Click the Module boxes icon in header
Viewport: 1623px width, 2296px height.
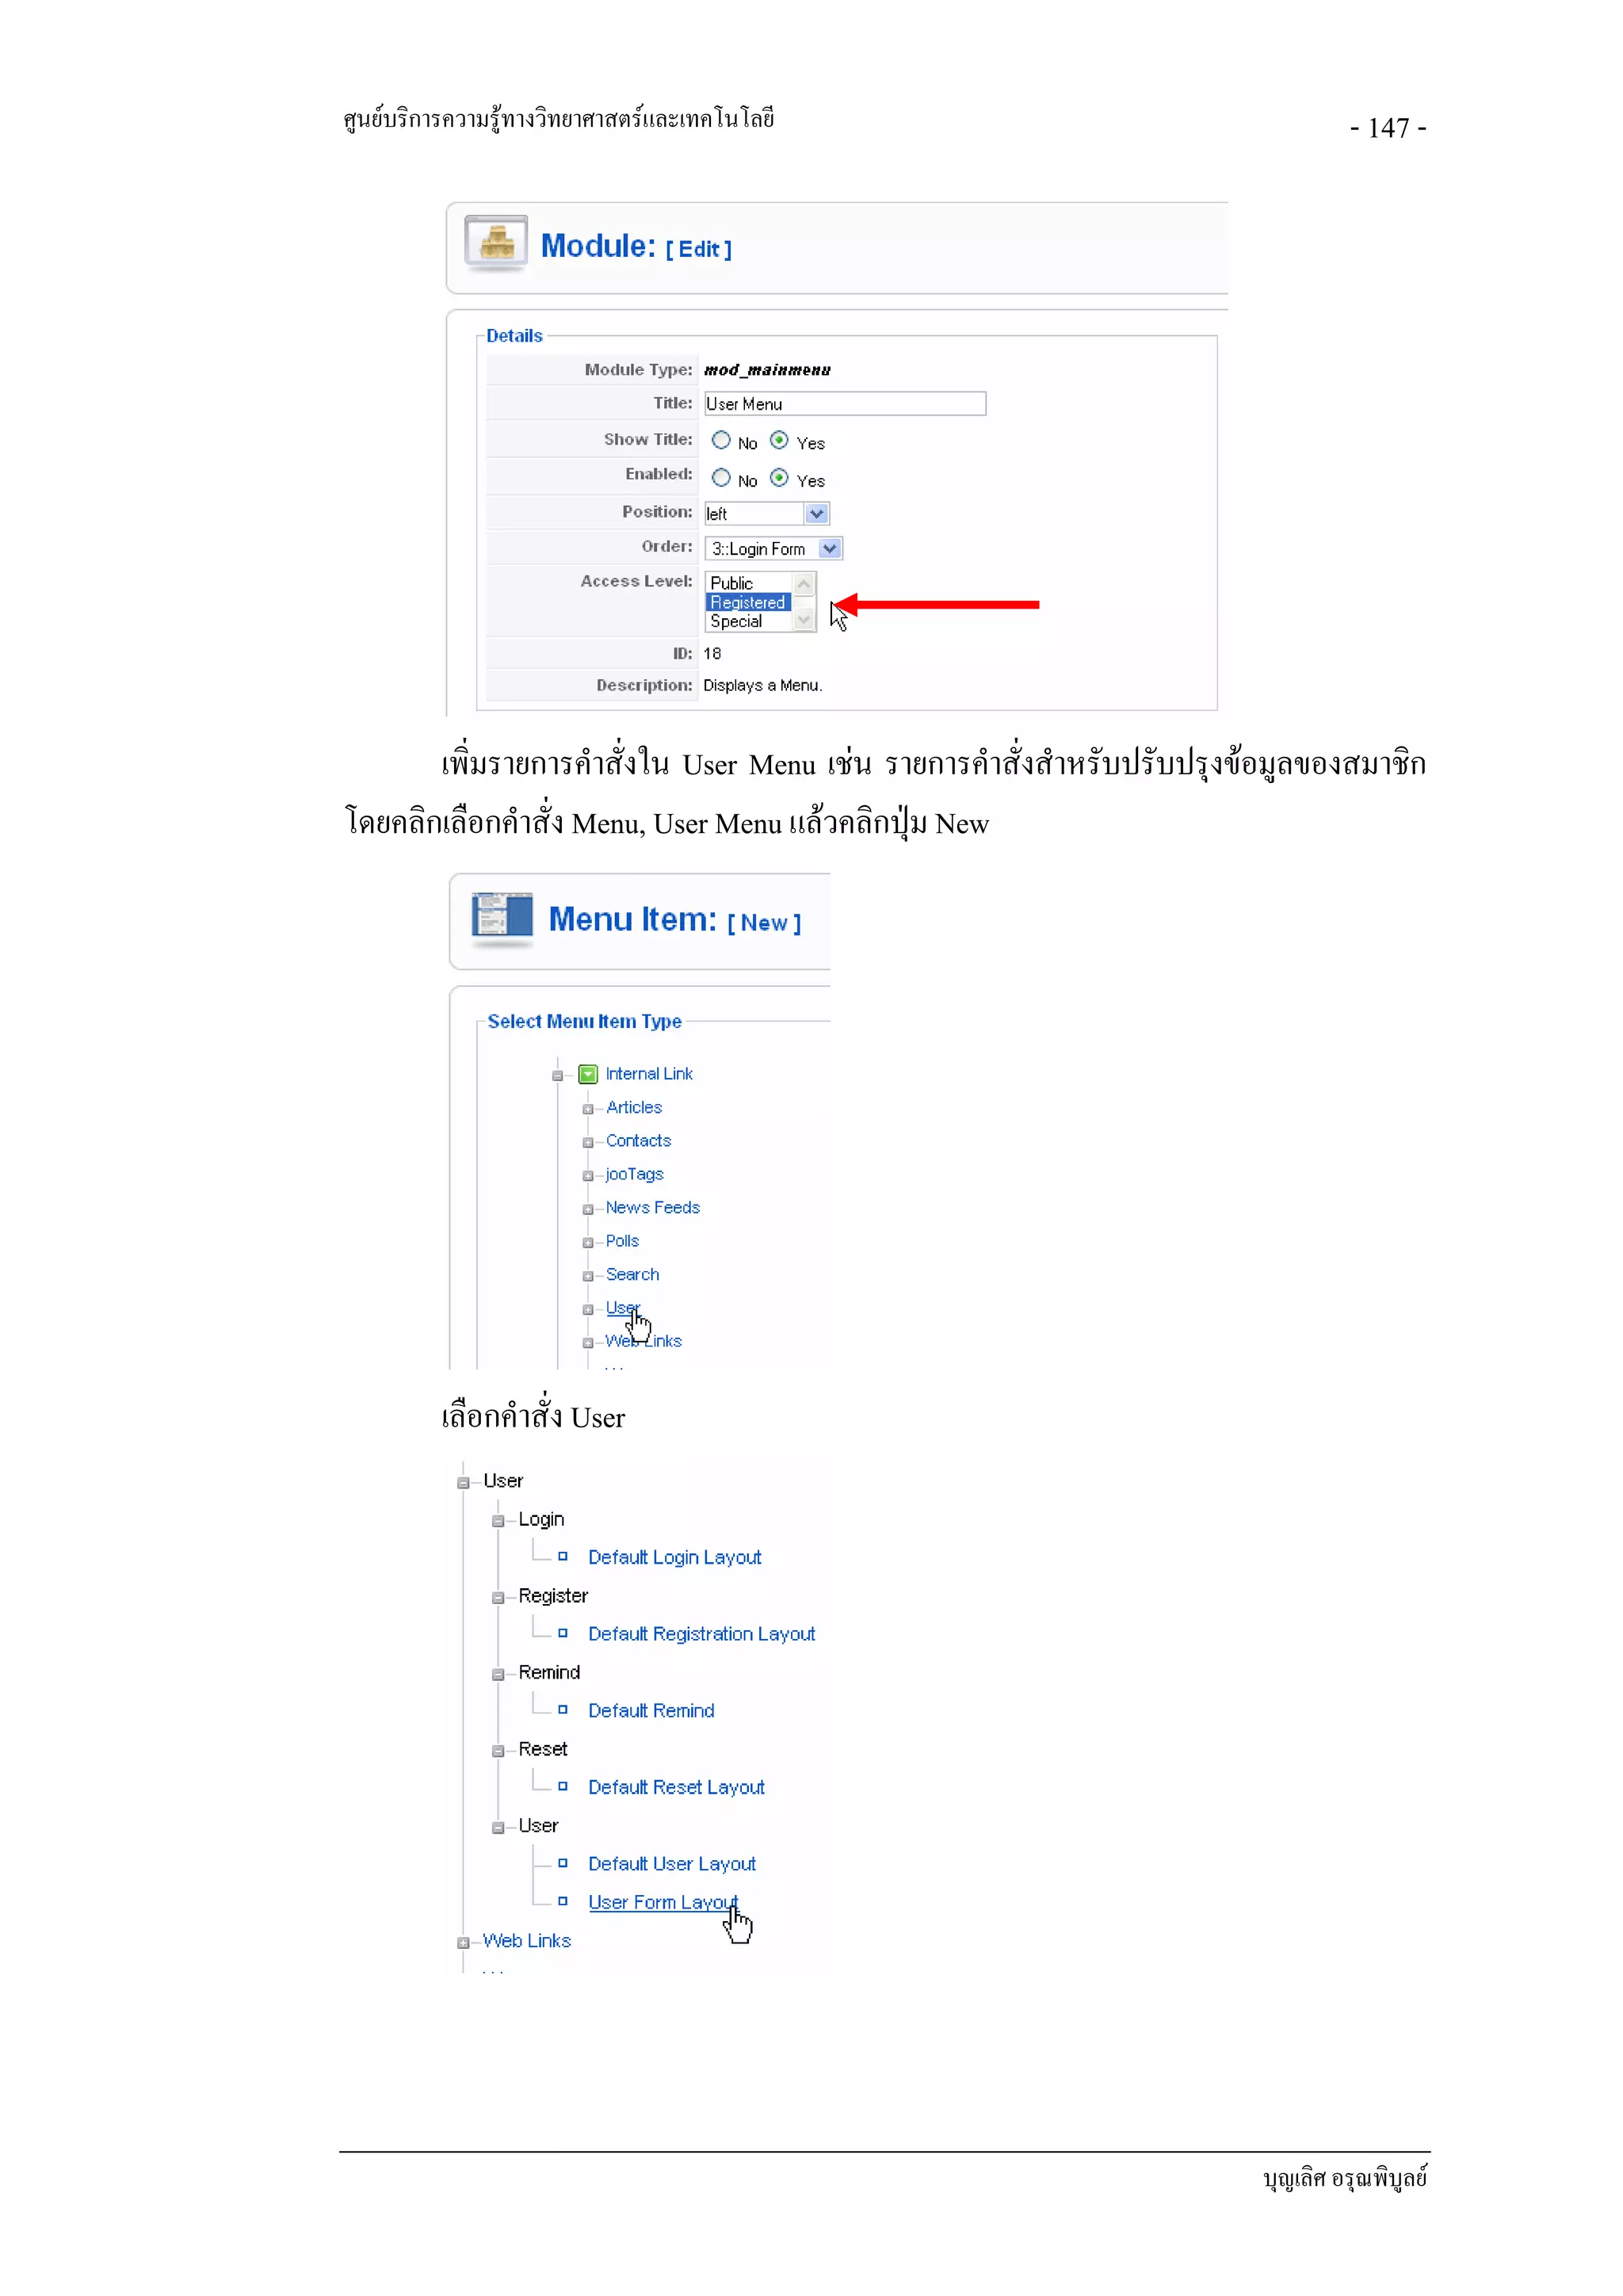pos(496,242)
